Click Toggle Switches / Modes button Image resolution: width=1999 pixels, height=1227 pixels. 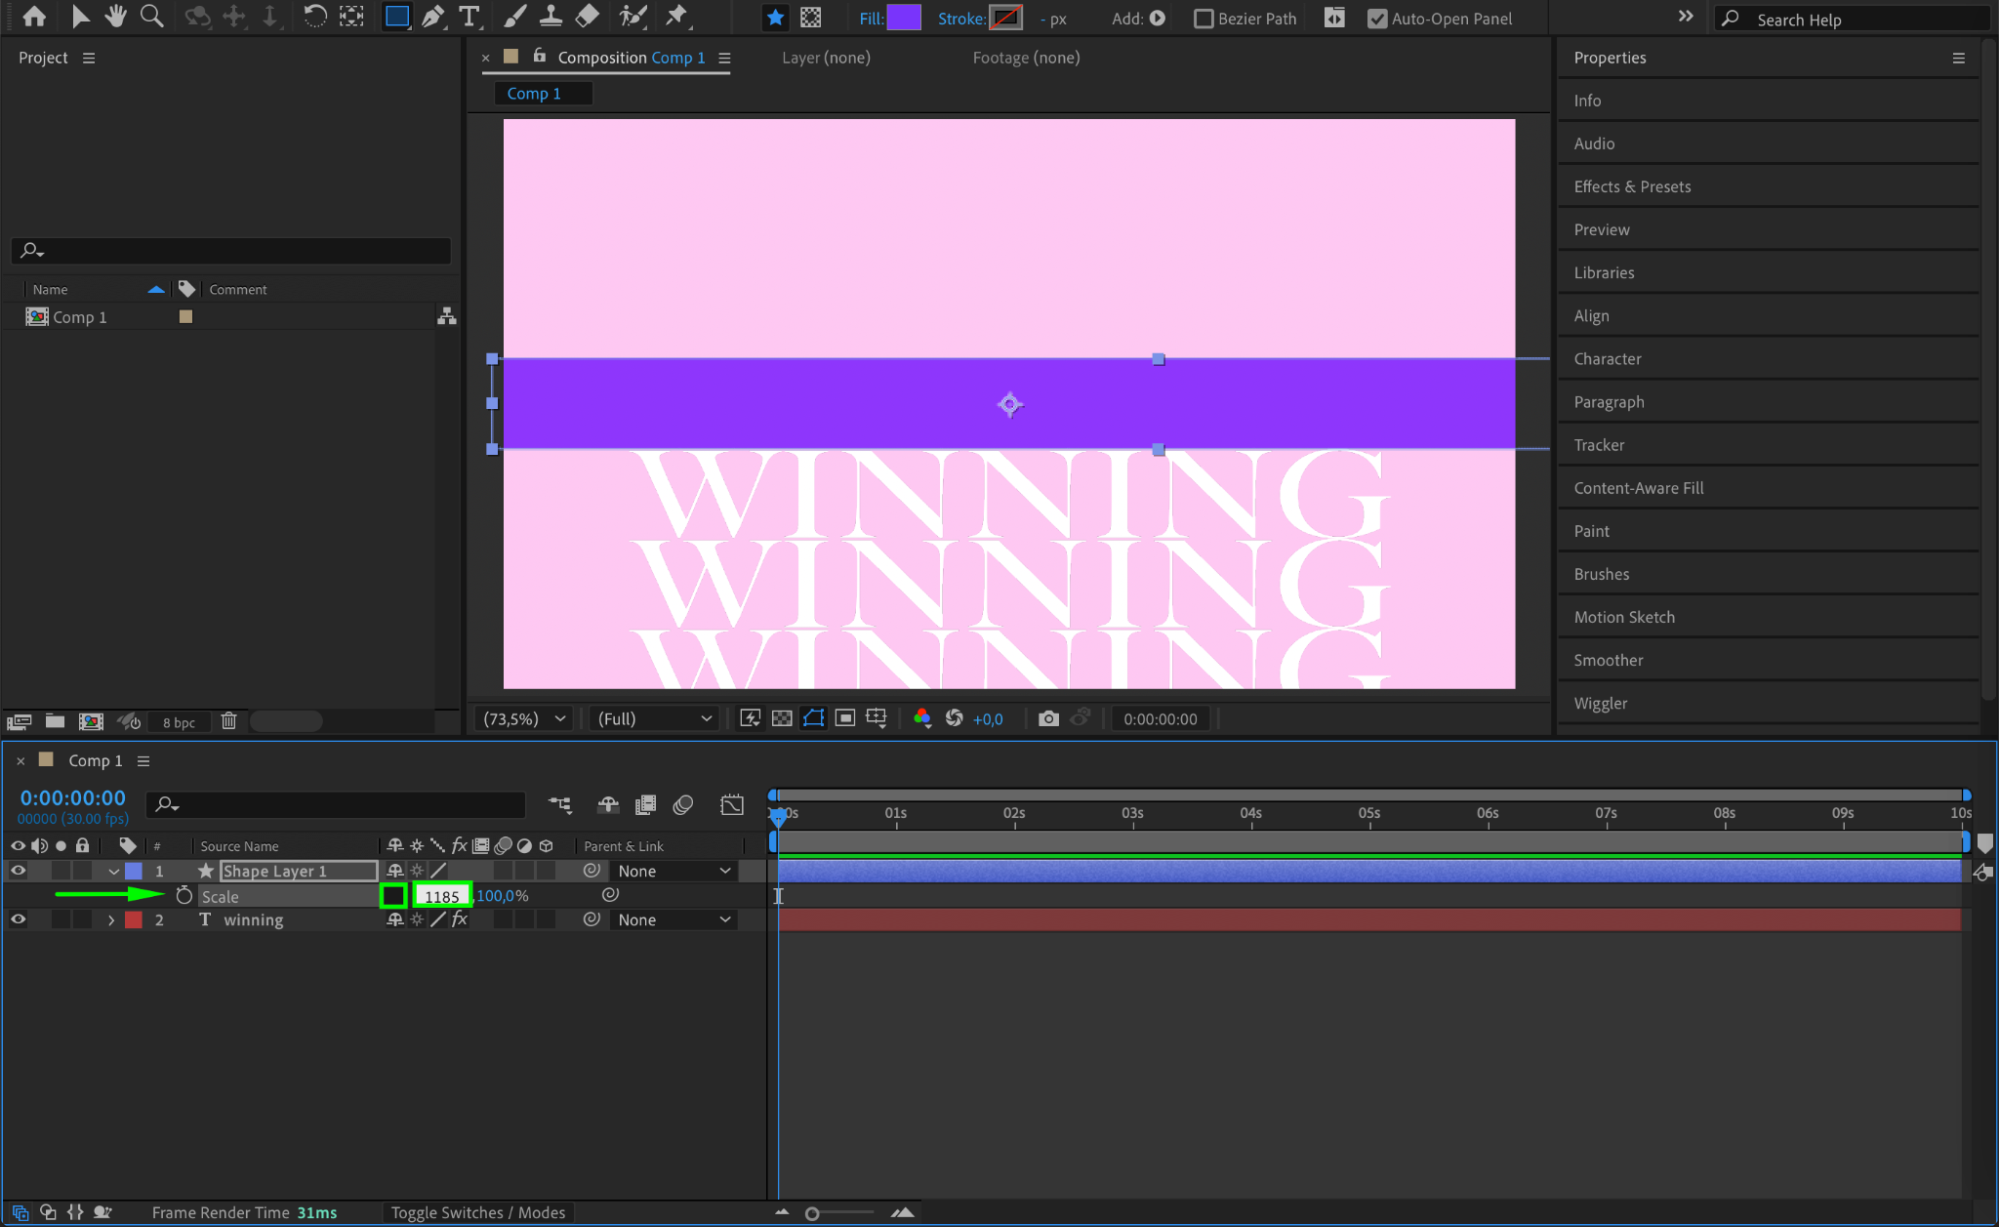[478, 1213]
